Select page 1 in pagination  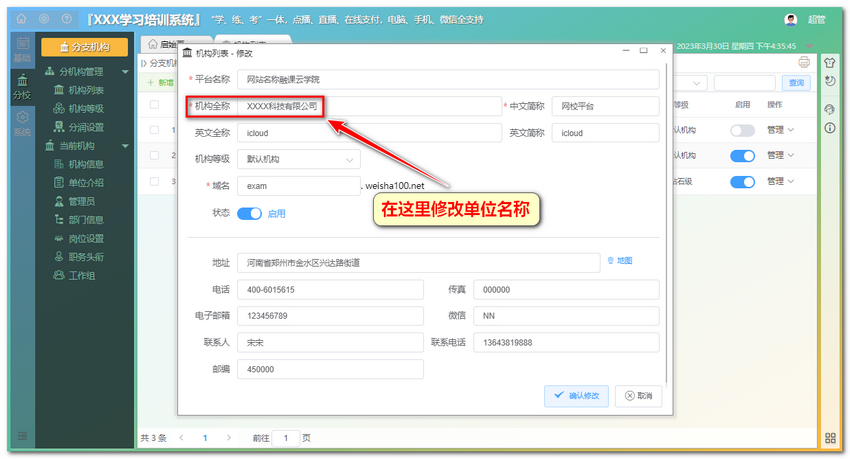coord(205,438)
